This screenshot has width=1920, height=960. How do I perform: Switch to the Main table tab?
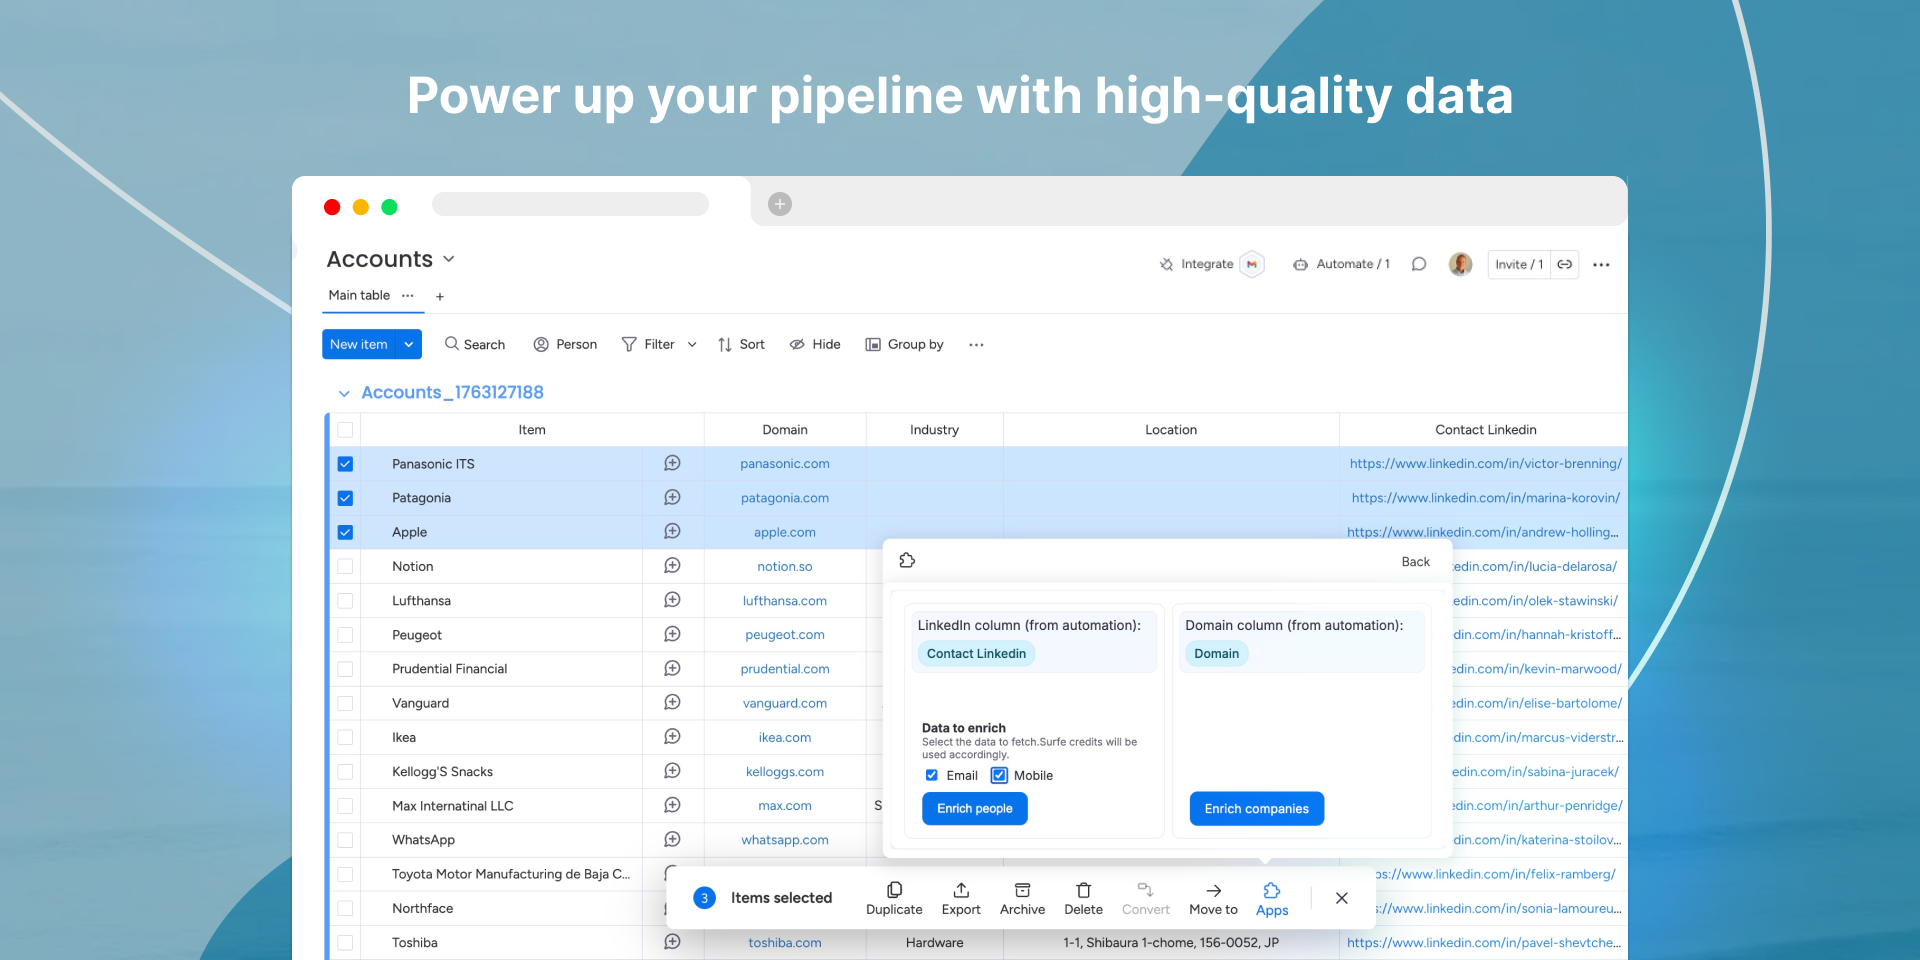point(359,295)
